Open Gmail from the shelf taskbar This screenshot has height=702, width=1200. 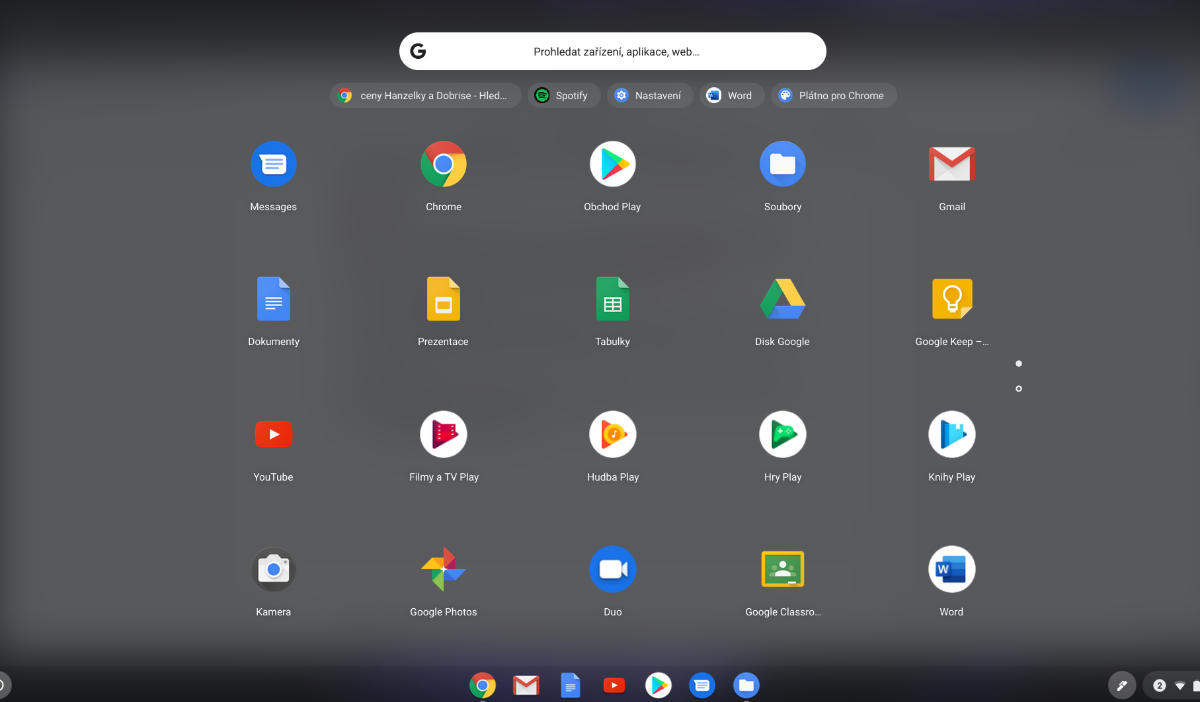(x=526, y=685)
